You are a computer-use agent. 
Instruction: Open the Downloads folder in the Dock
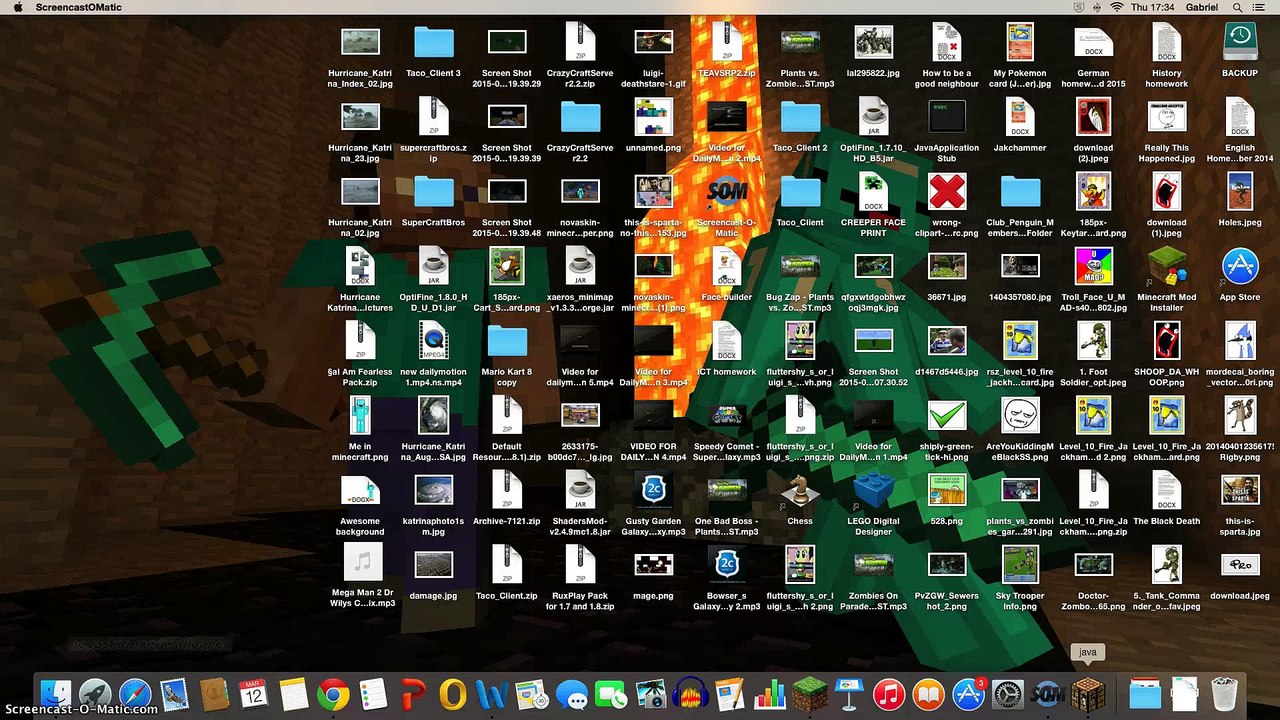point(1145,693)
